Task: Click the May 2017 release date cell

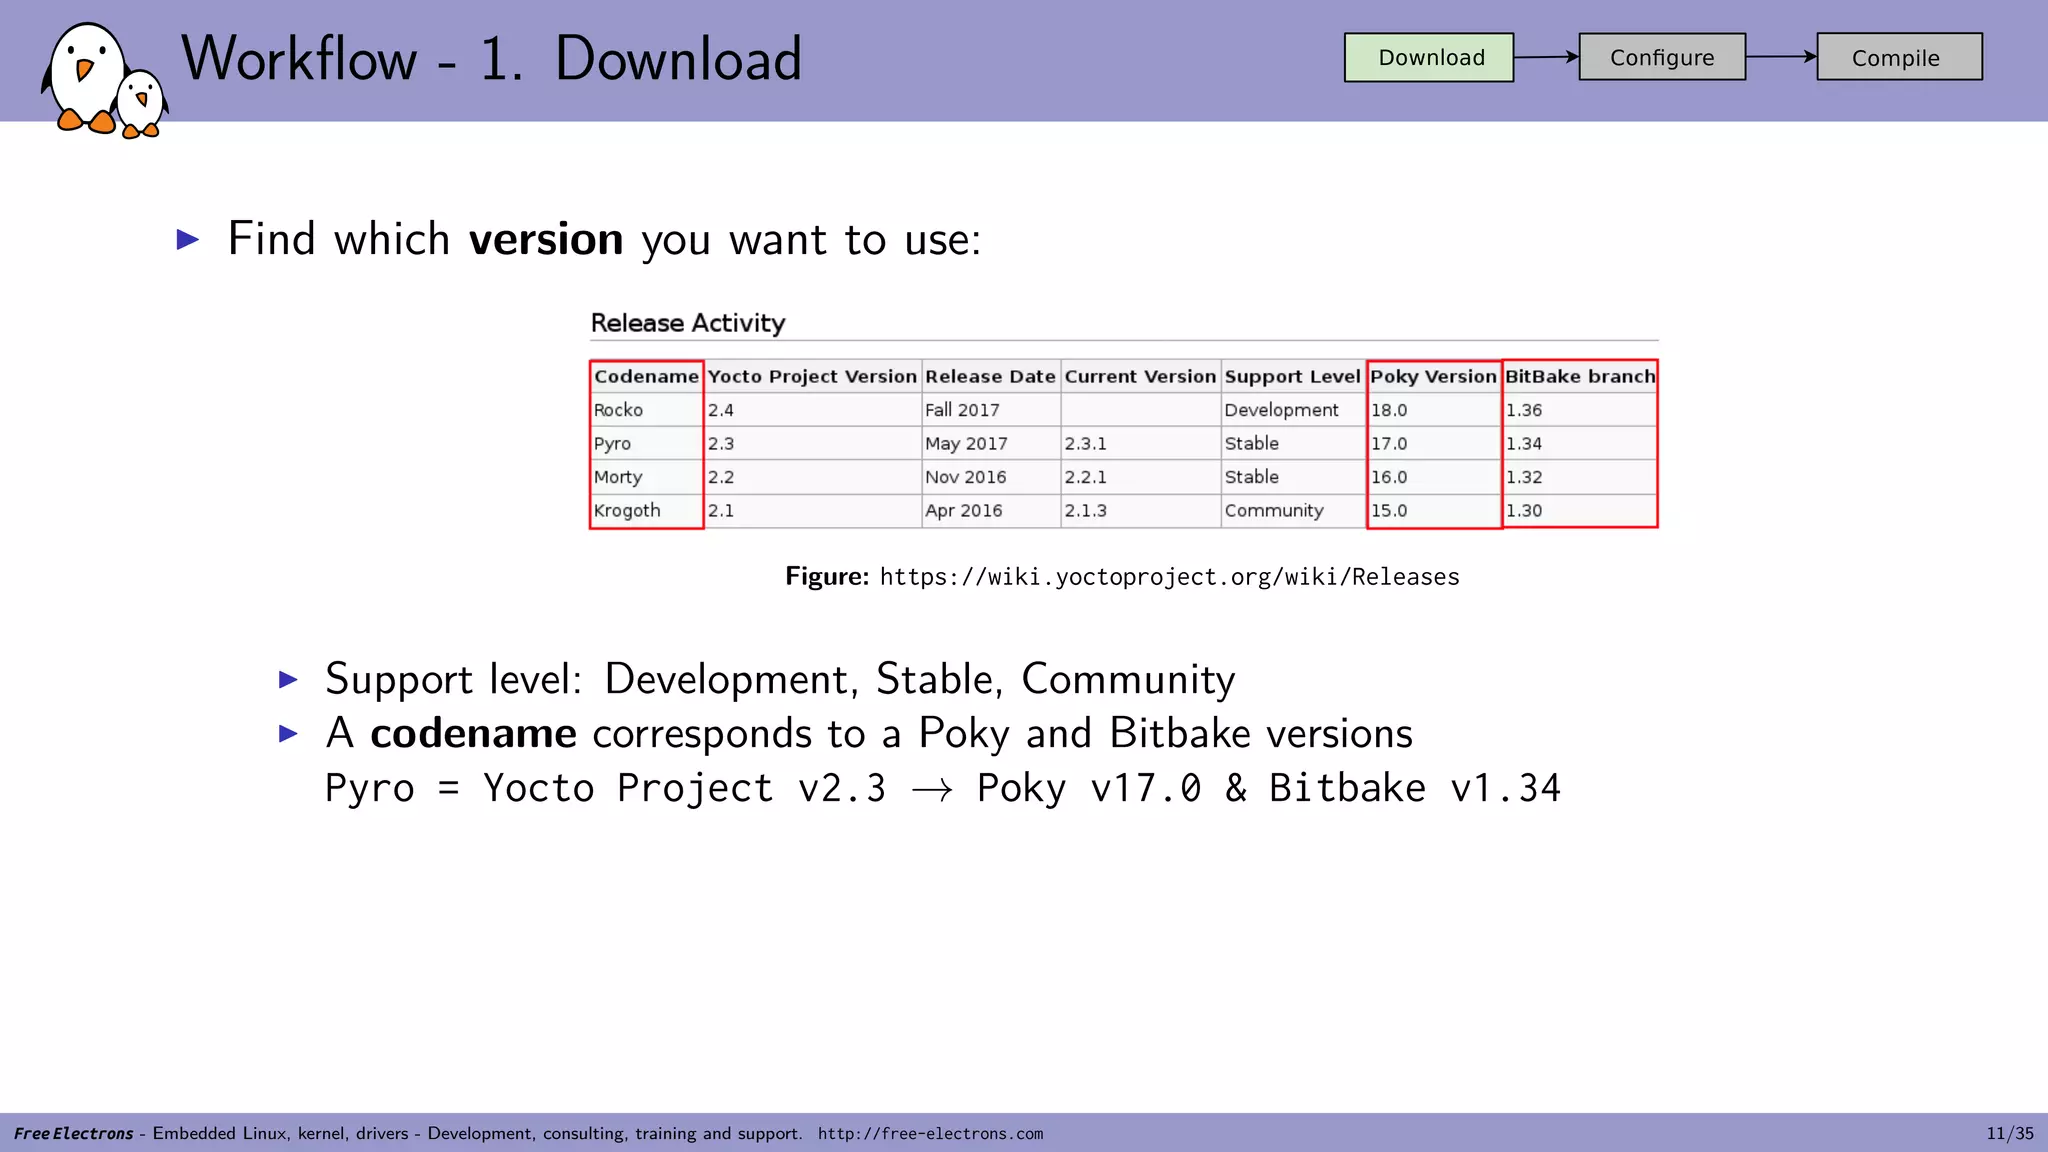Action: tap(990, 443)
